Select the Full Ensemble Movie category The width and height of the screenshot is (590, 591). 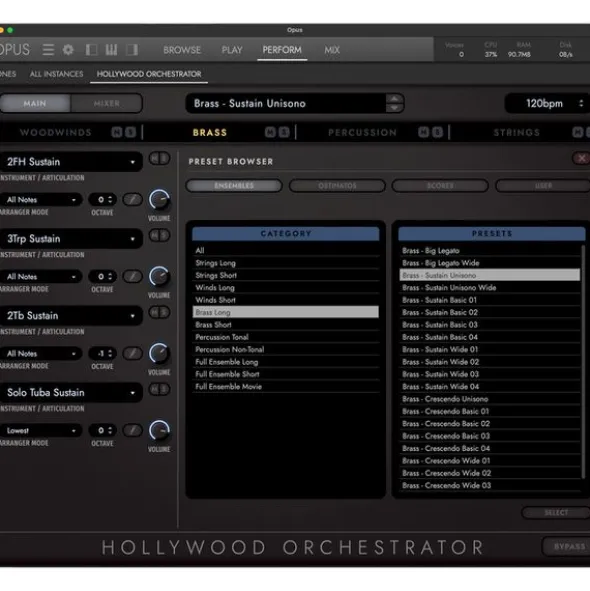coord(285,386)
